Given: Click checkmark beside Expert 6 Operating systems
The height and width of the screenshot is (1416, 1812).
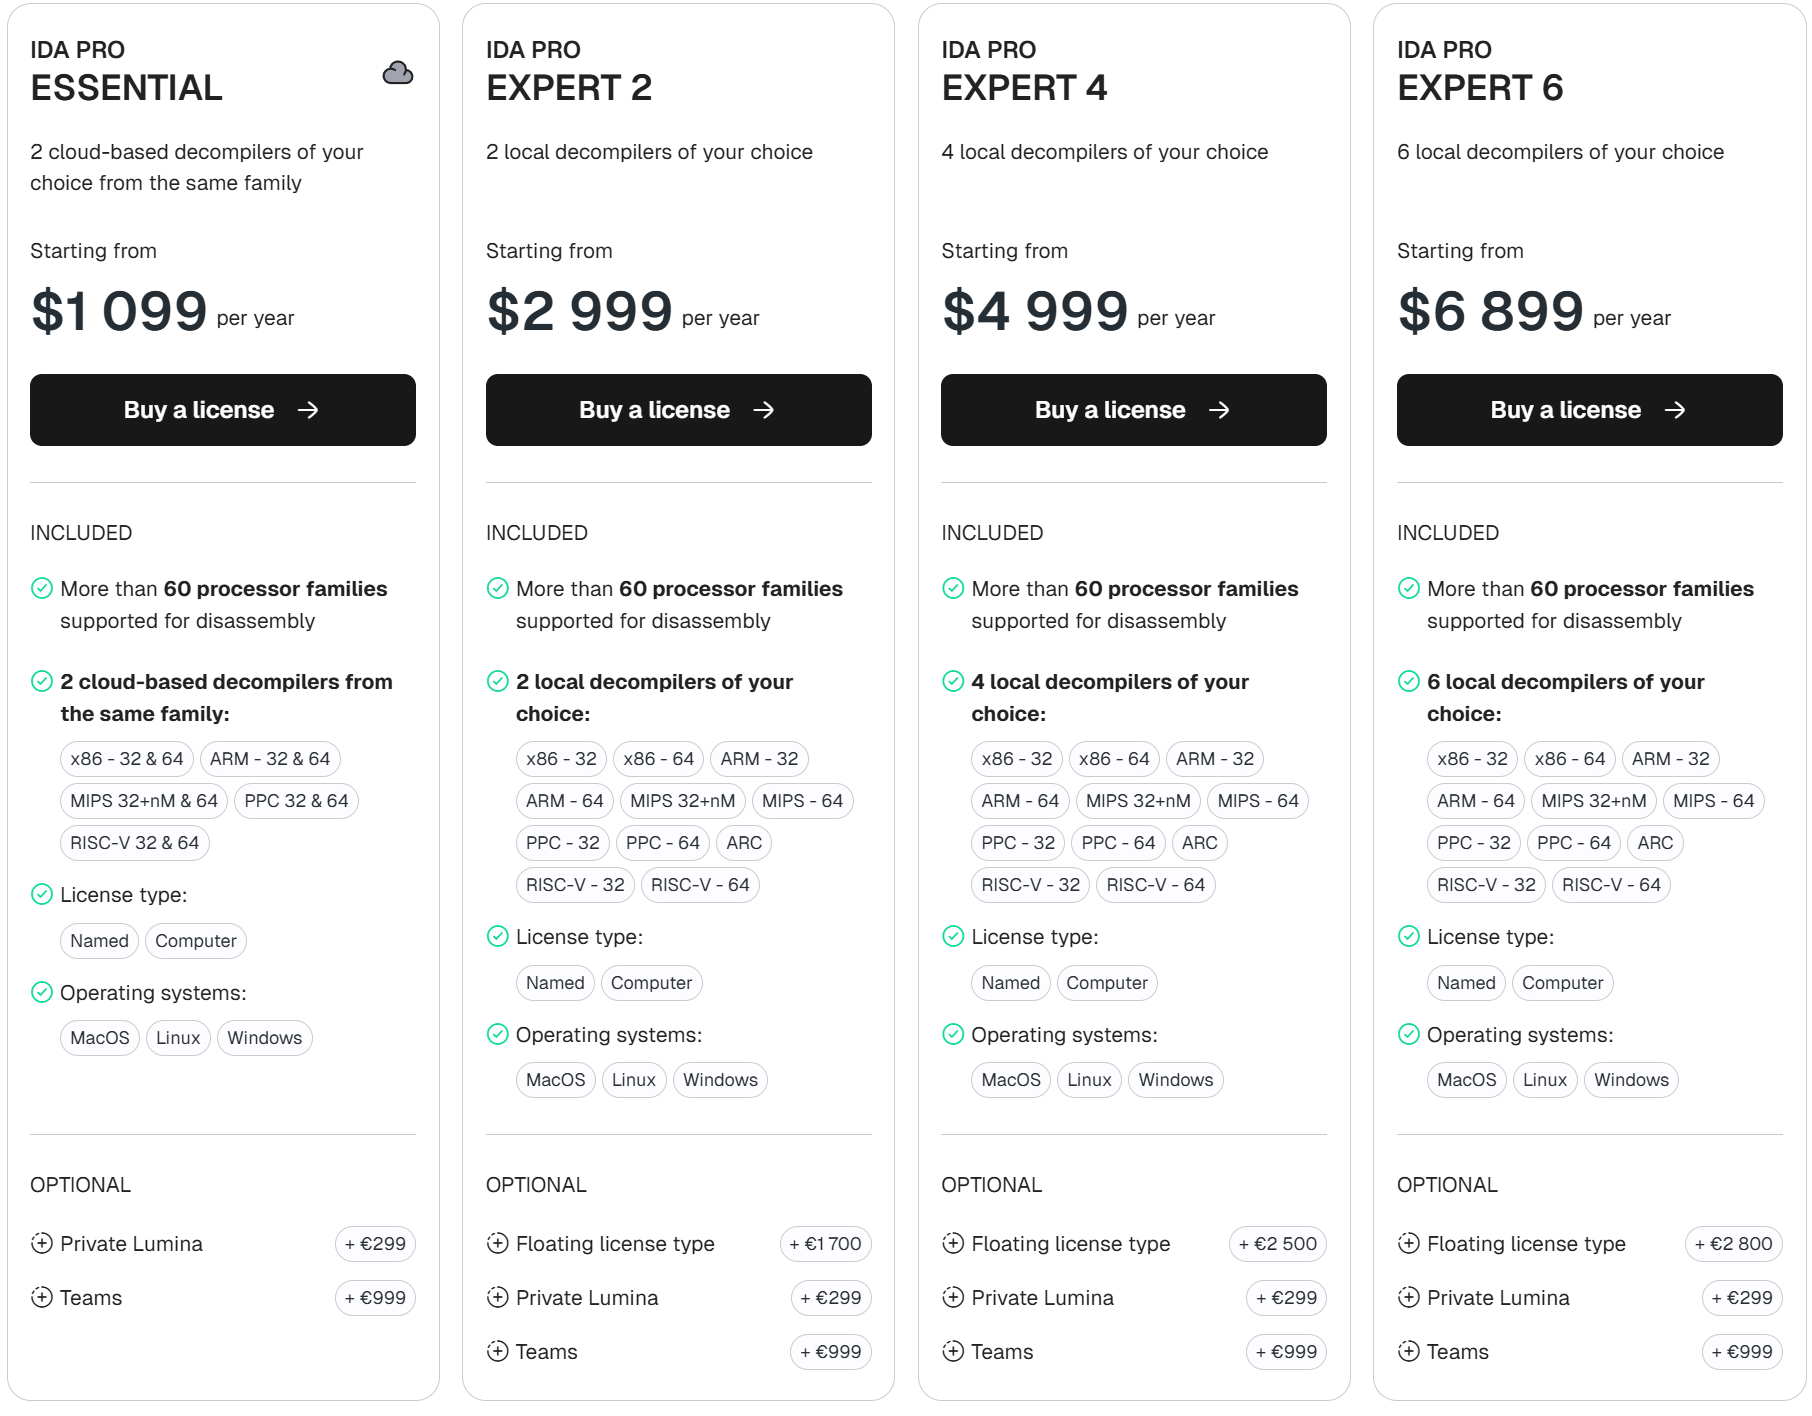Looking at the screenshot, I should click(1408, 1034).
